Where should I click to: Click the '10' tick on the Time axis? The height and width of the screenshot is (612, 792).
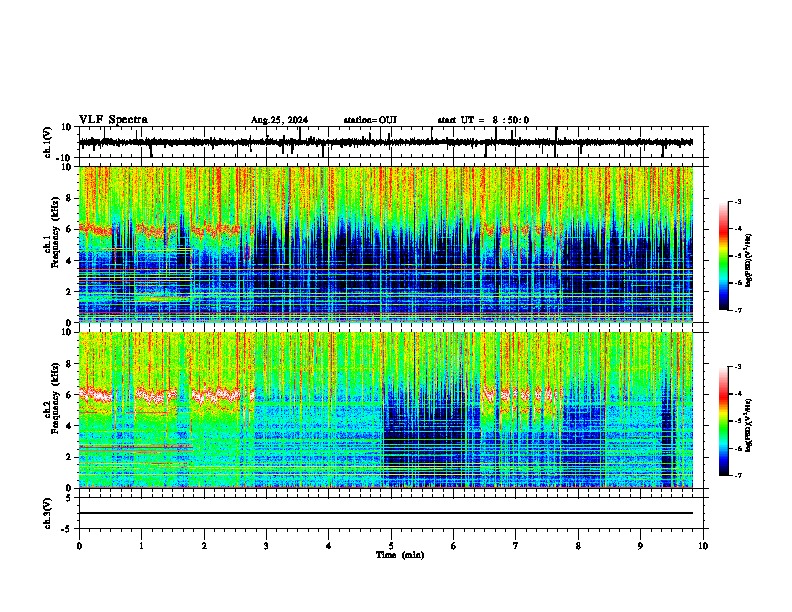coord(703,546)
